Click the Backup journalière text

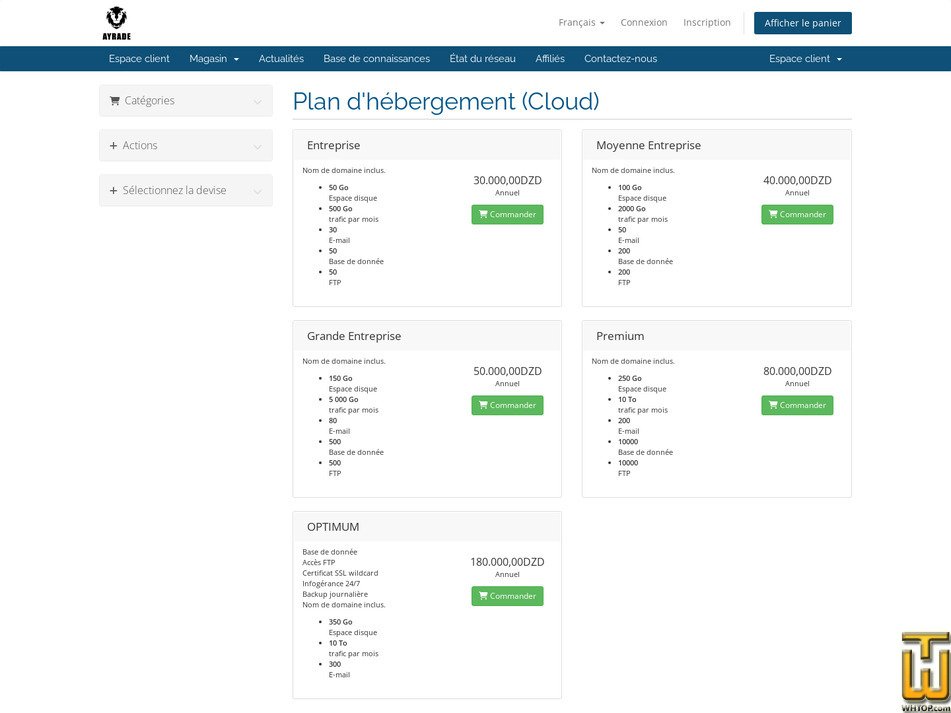point(335,594)
